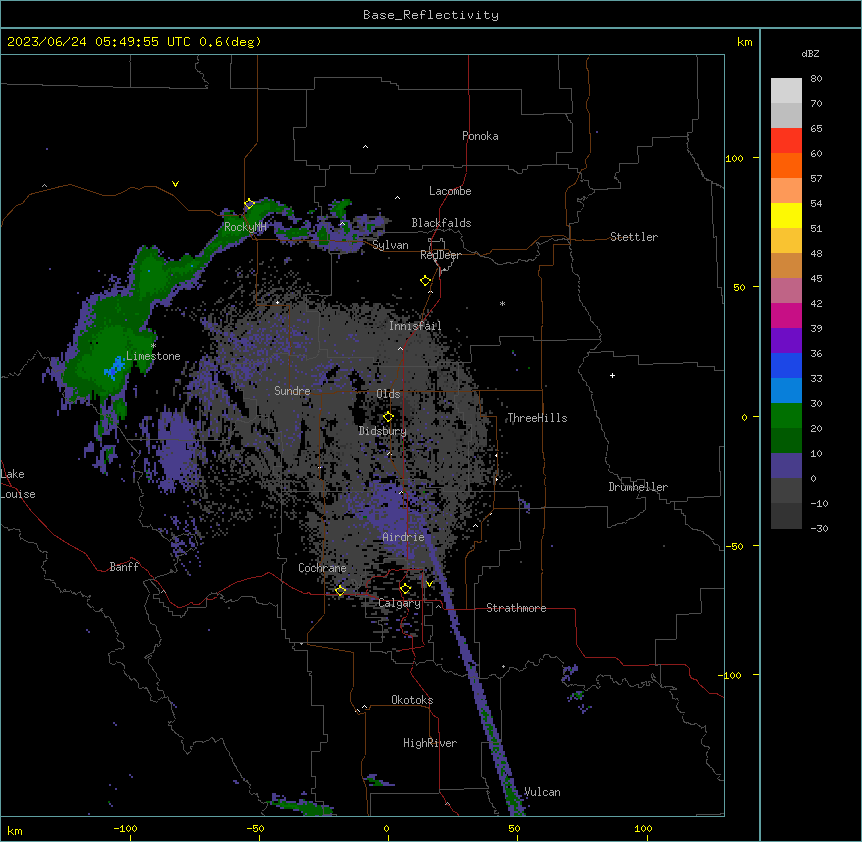Click the red 65 dBZ legend color
Viewport: 862px width, 842px height.
pos(786,140)
